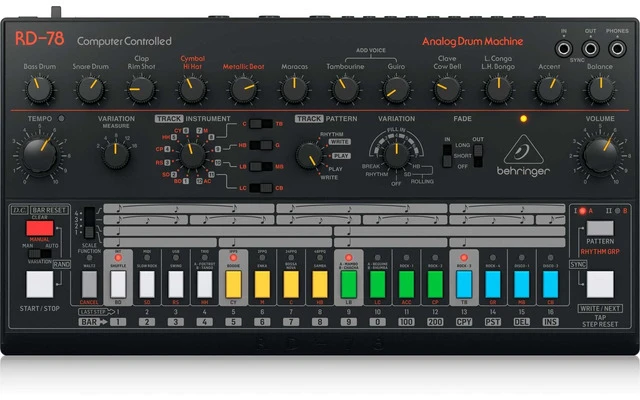Flip the LC / CB voice switch
The width and height of the screenshot is (640, 400).
(261, 188)
